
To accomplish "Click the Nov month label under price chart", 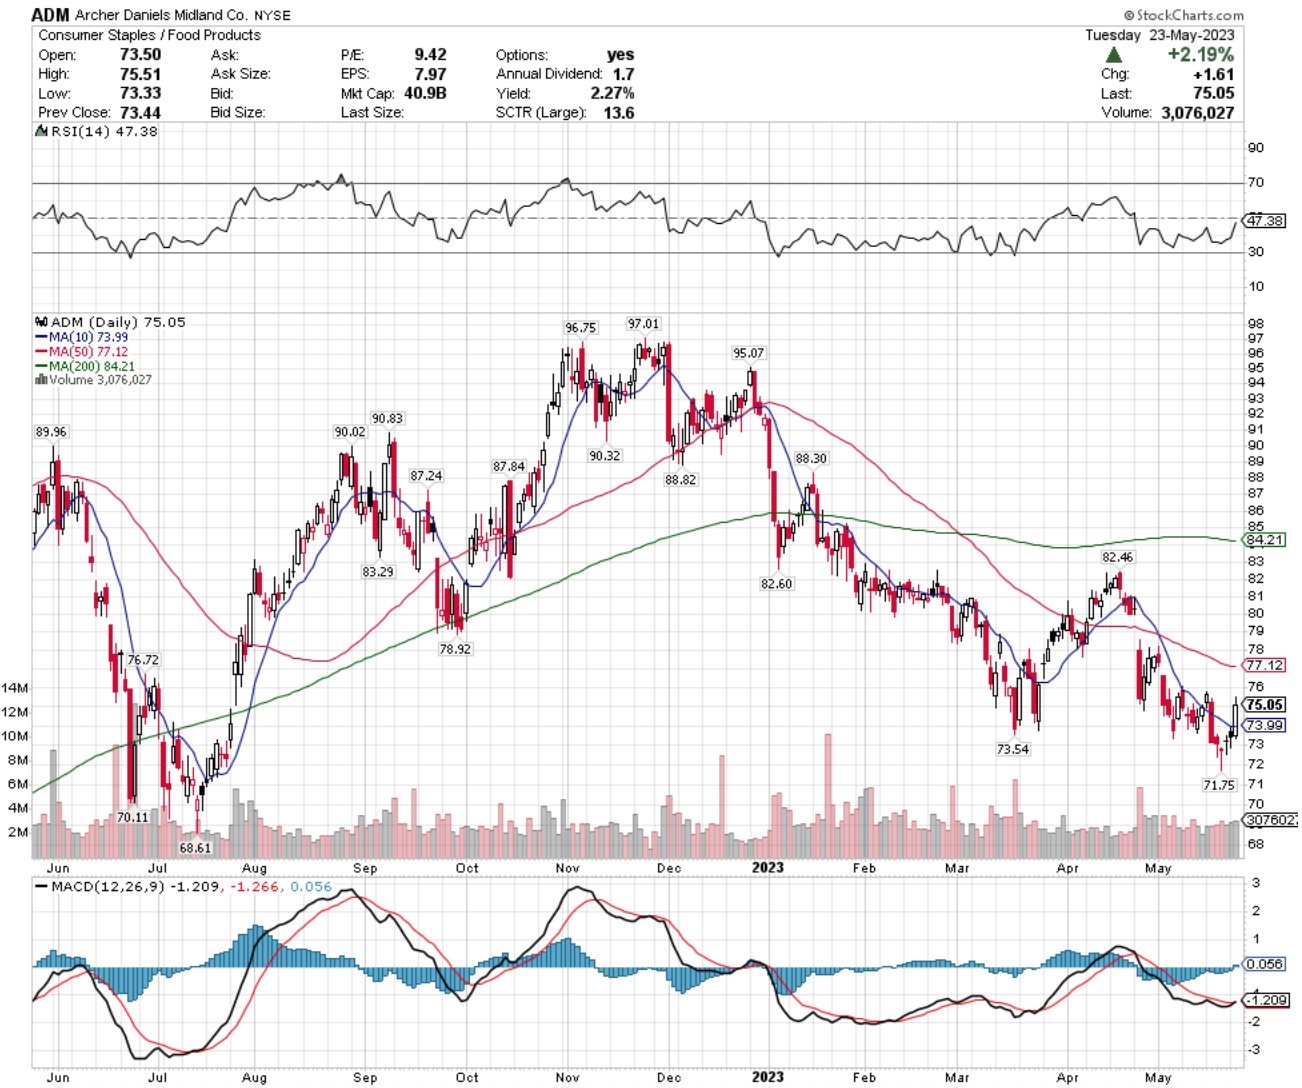I will pos(567,868).
